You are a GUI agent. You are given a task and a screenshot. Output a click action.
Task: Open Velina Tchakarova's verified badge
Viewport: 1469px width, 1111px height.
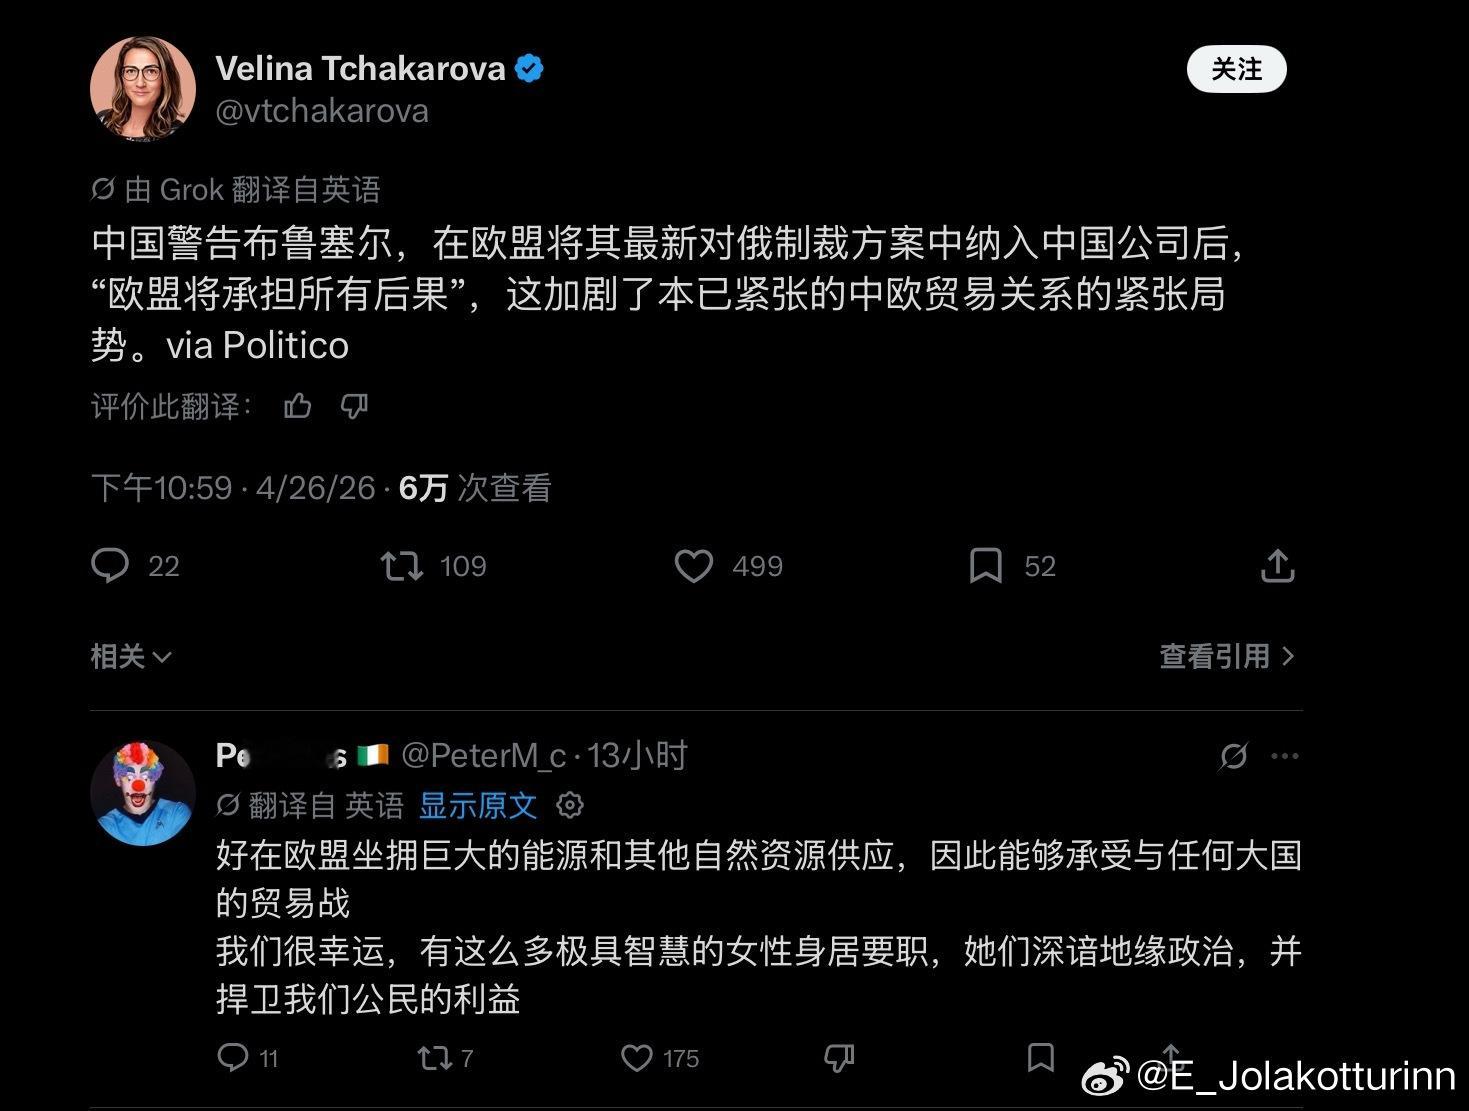529,68
